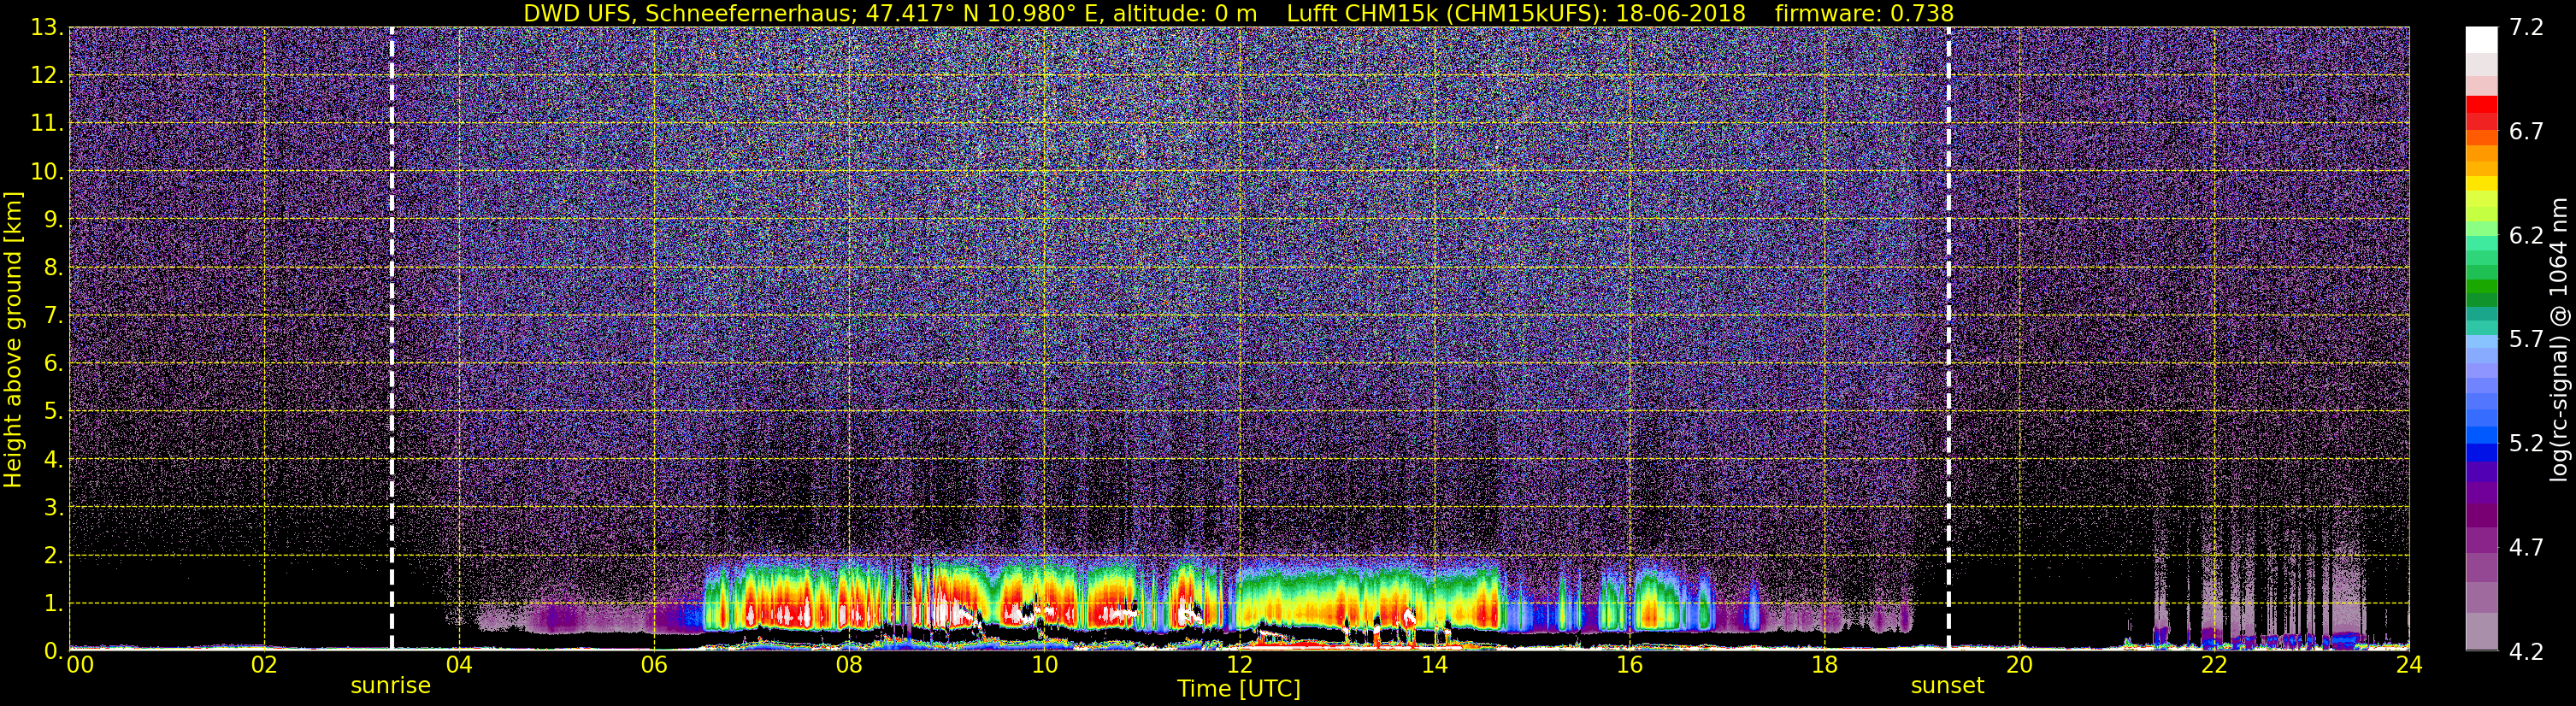The image size is (2576, 706).
Task: Click the x-axis tick label '08'
Action: 849,666
